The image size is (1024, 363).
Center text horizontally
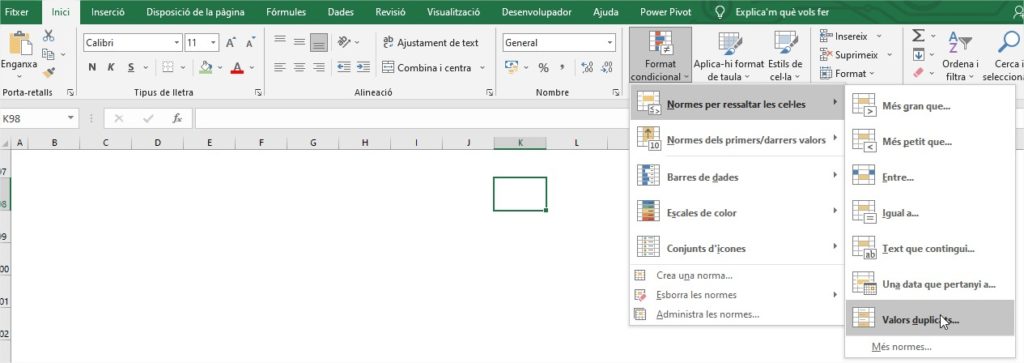pos(299,67)
